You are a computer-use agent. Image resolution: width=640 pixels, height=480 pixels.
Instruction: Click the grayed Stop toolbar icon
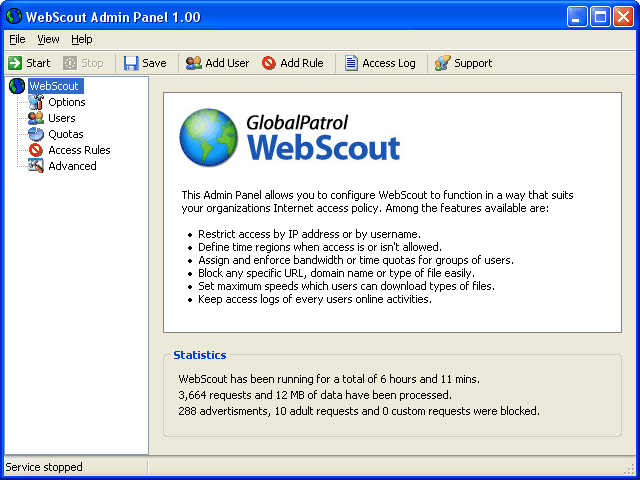pos(70,63)
